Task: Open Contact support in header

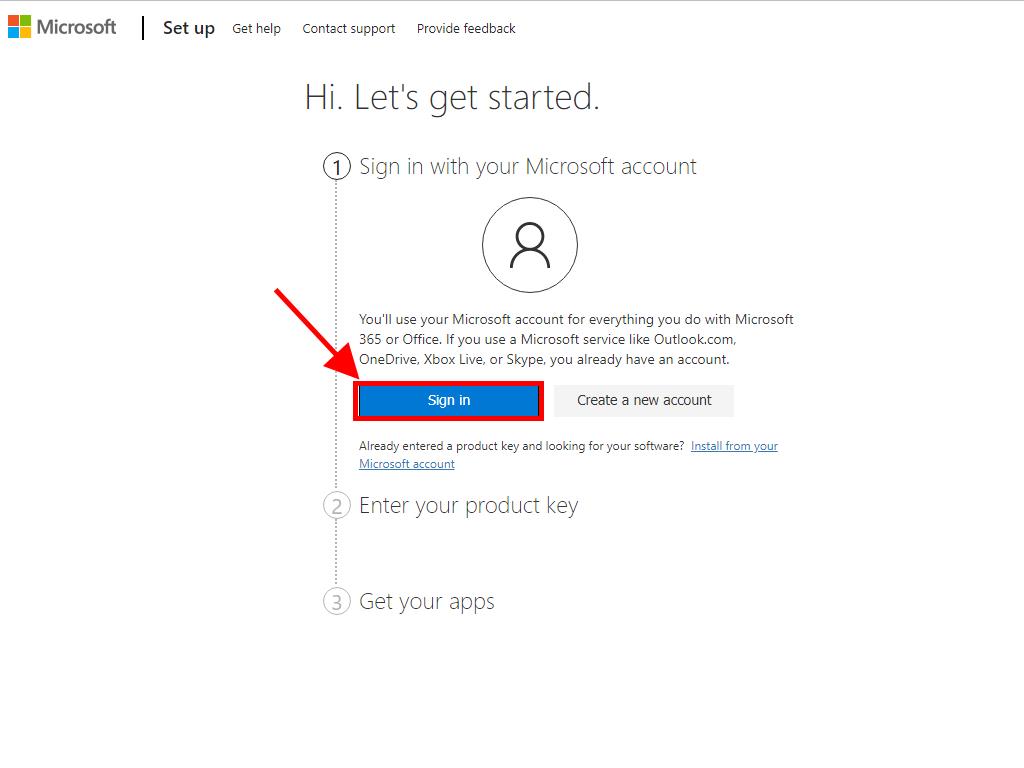Action: click(348, 29)
